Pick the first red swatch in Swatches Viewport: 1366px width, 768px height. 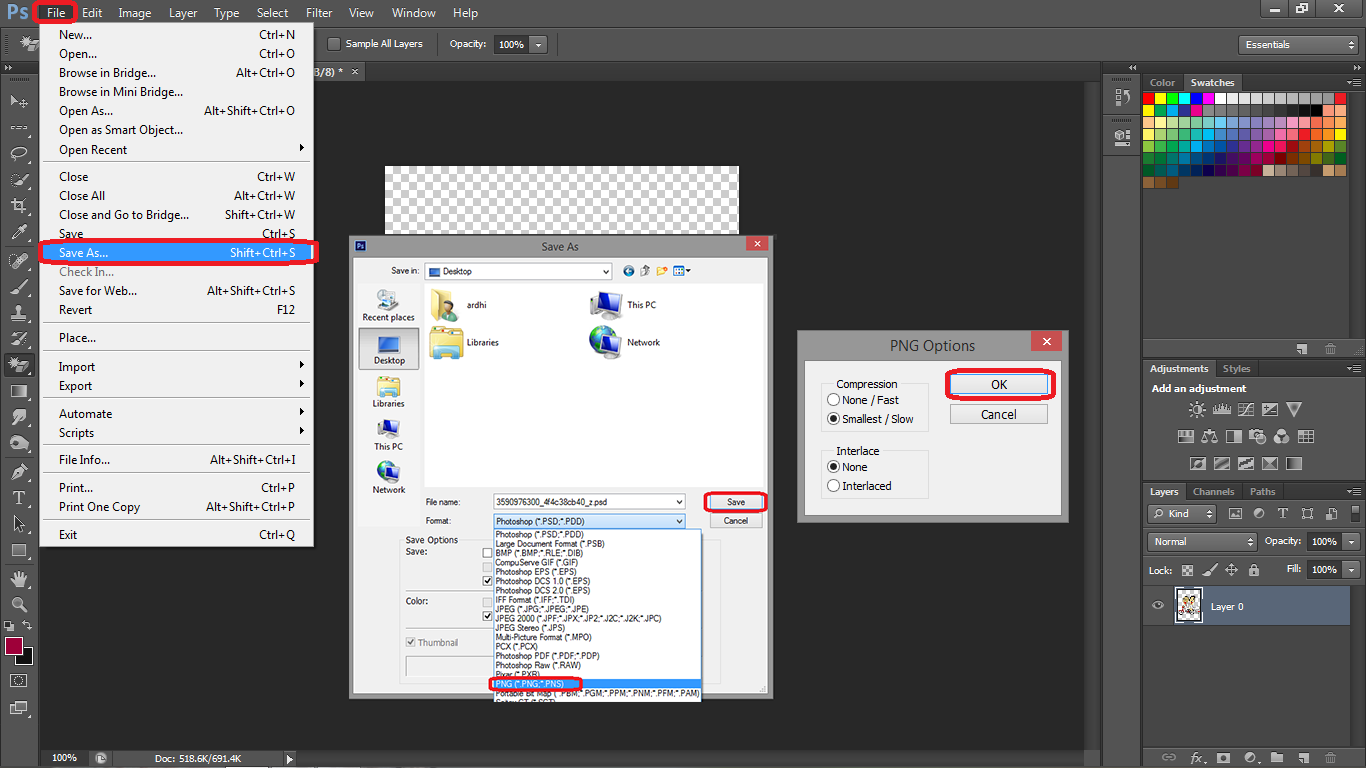1149,99
